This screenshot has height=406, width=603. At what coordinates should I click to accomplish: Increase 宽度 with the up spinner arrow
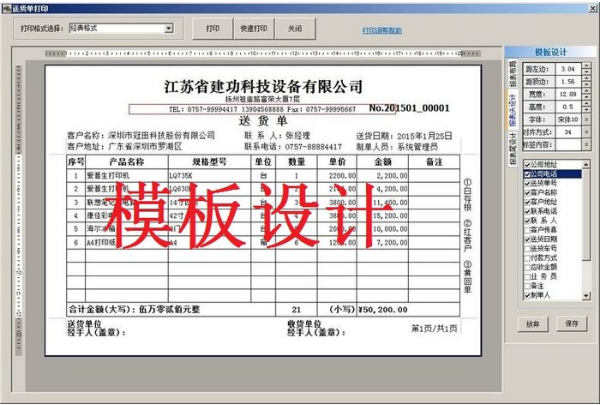coord(586,92)
